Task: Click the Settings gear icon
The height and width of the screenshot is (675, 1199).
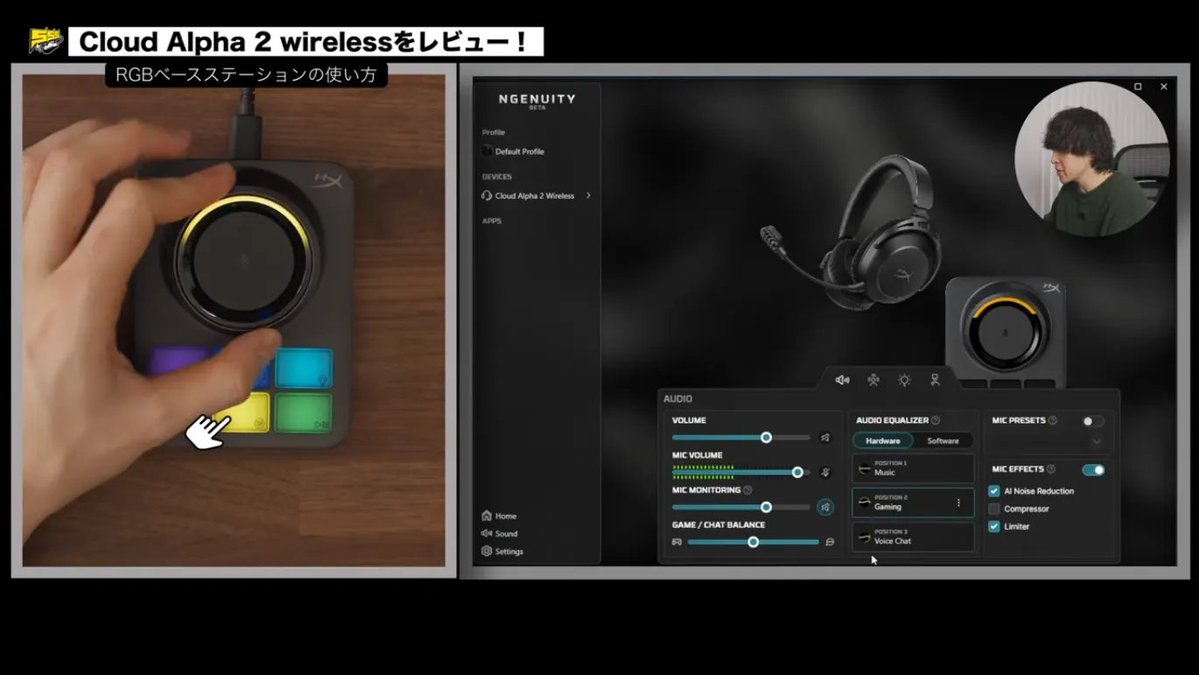Action: tap(486, 551)
